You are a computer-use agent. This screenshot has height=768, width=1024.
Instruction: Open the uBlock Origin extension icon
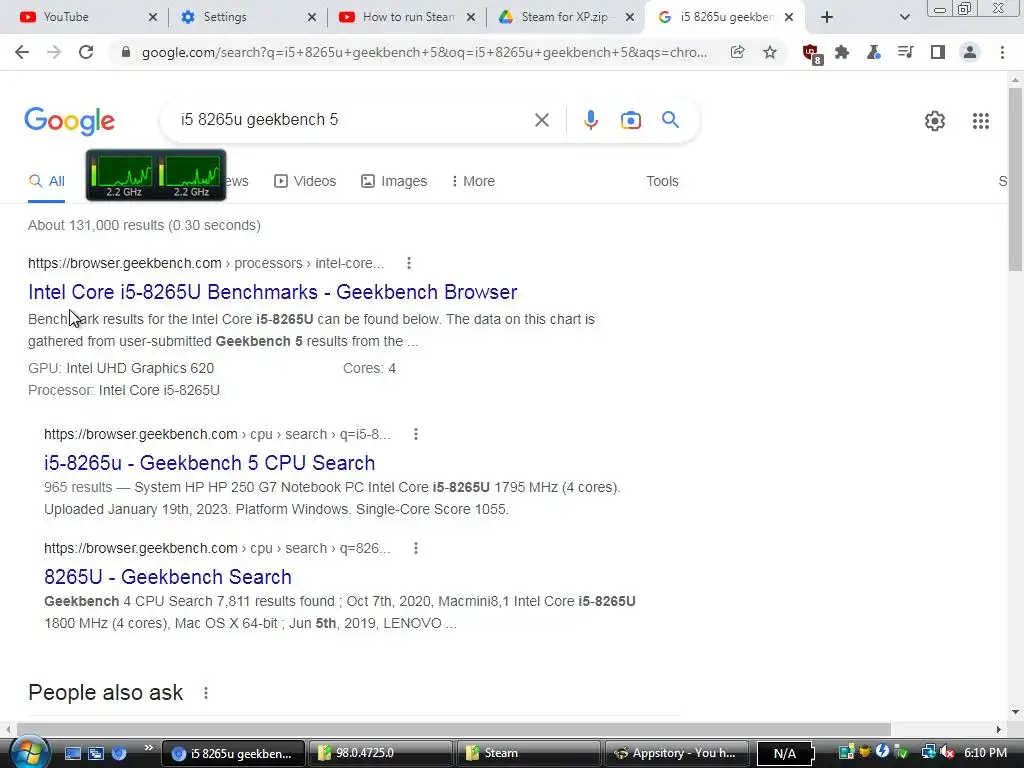point(812,54)
